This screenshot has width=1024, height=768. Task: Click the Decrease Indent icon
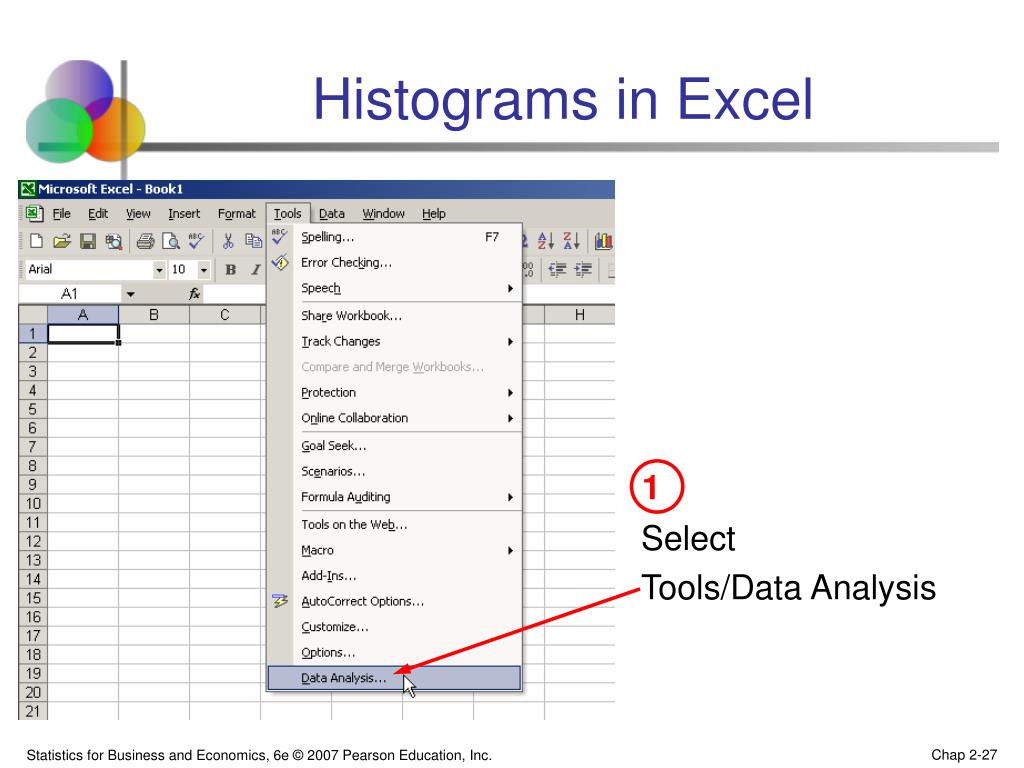click(557, 269)
